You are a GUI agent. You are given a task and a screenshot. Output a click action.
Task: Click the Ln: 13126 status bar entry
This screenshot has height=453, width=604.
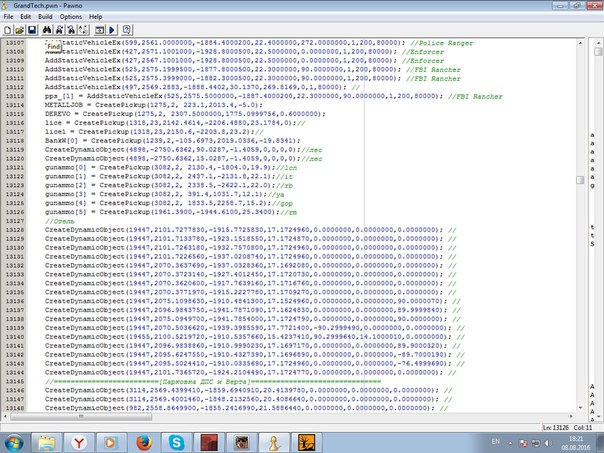click(555, 428)
